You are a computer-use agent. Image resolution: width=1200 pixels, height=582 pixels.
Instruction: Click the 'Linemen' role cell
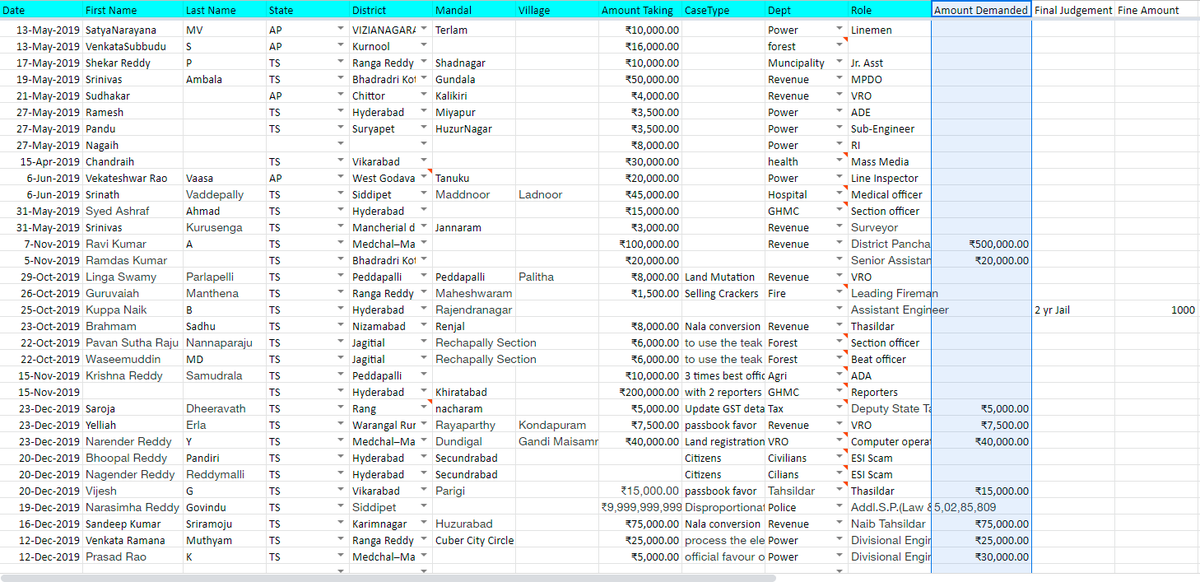tap(889, 30)
